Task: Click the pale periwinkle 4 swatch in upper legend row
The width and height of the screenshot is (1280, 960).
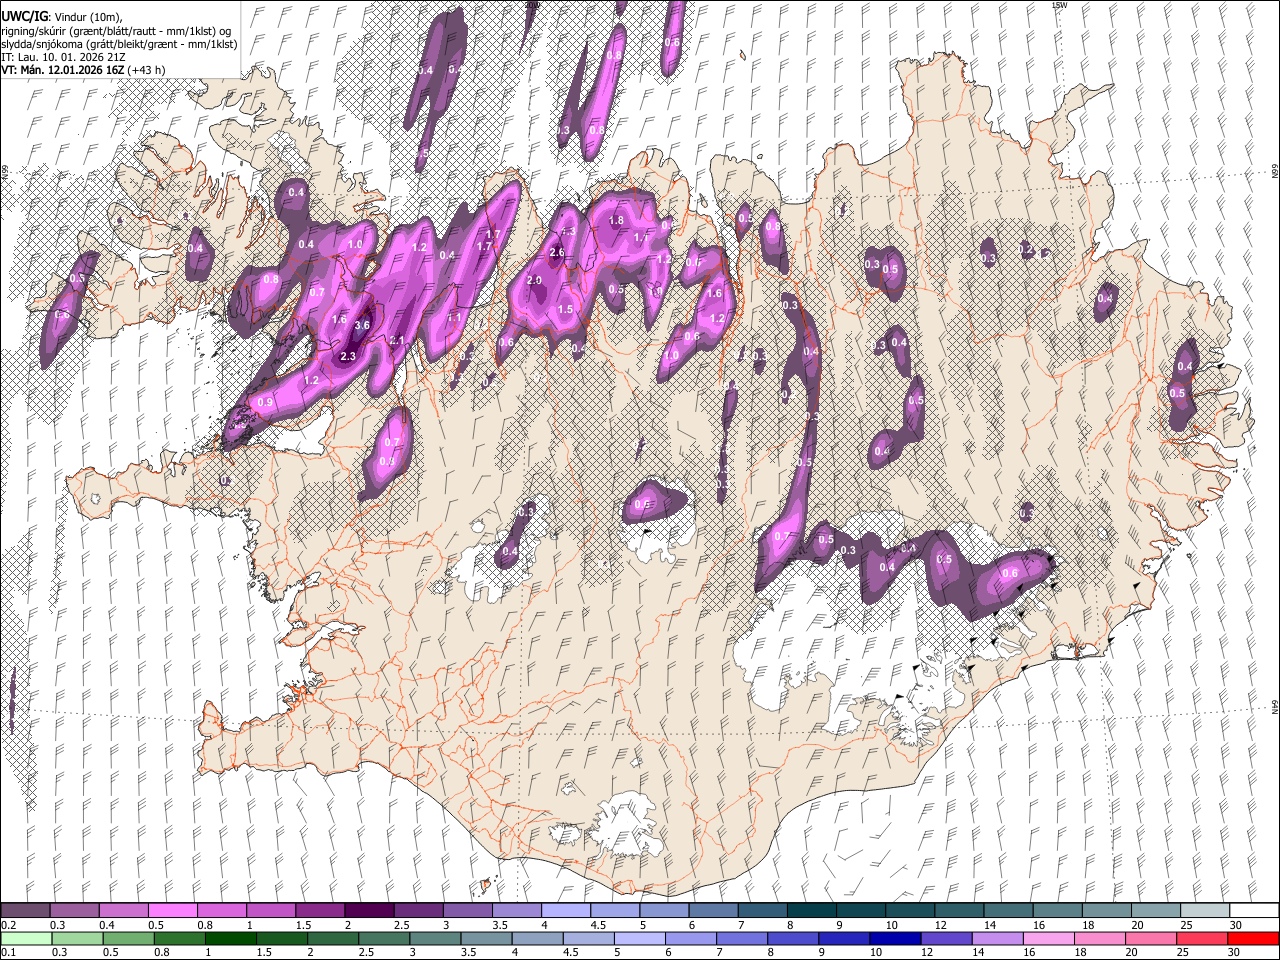Action: coord(564,911)
